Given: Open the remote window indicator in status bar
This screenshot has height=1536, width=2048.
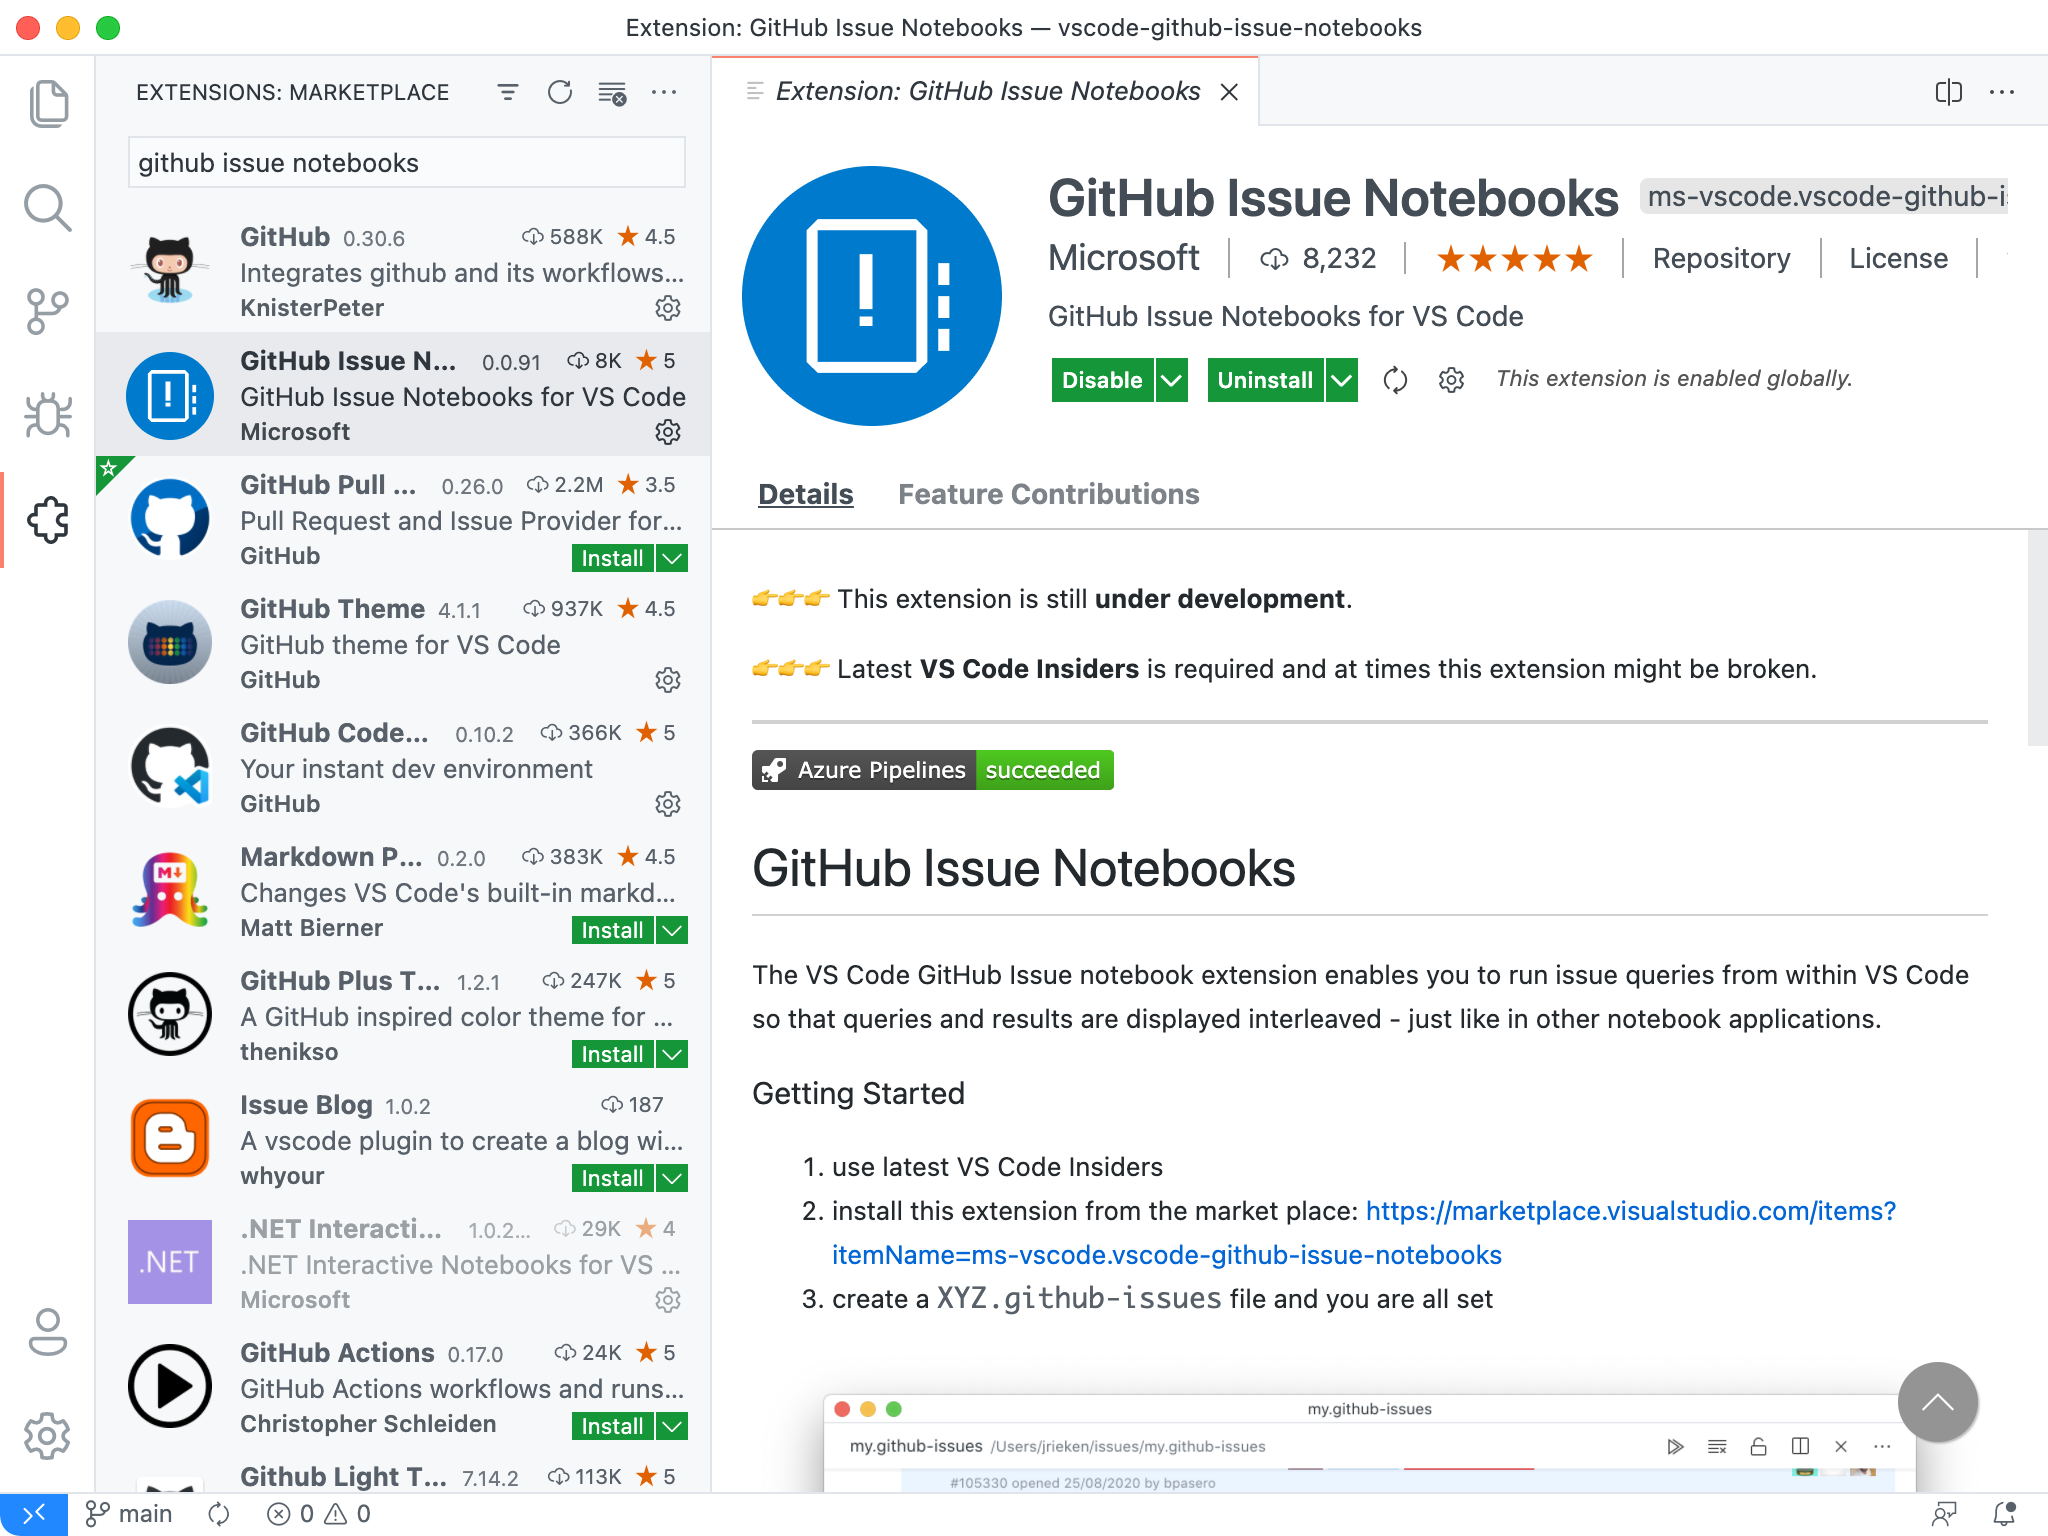Looking at the screenshot, I should point(33,1514).
